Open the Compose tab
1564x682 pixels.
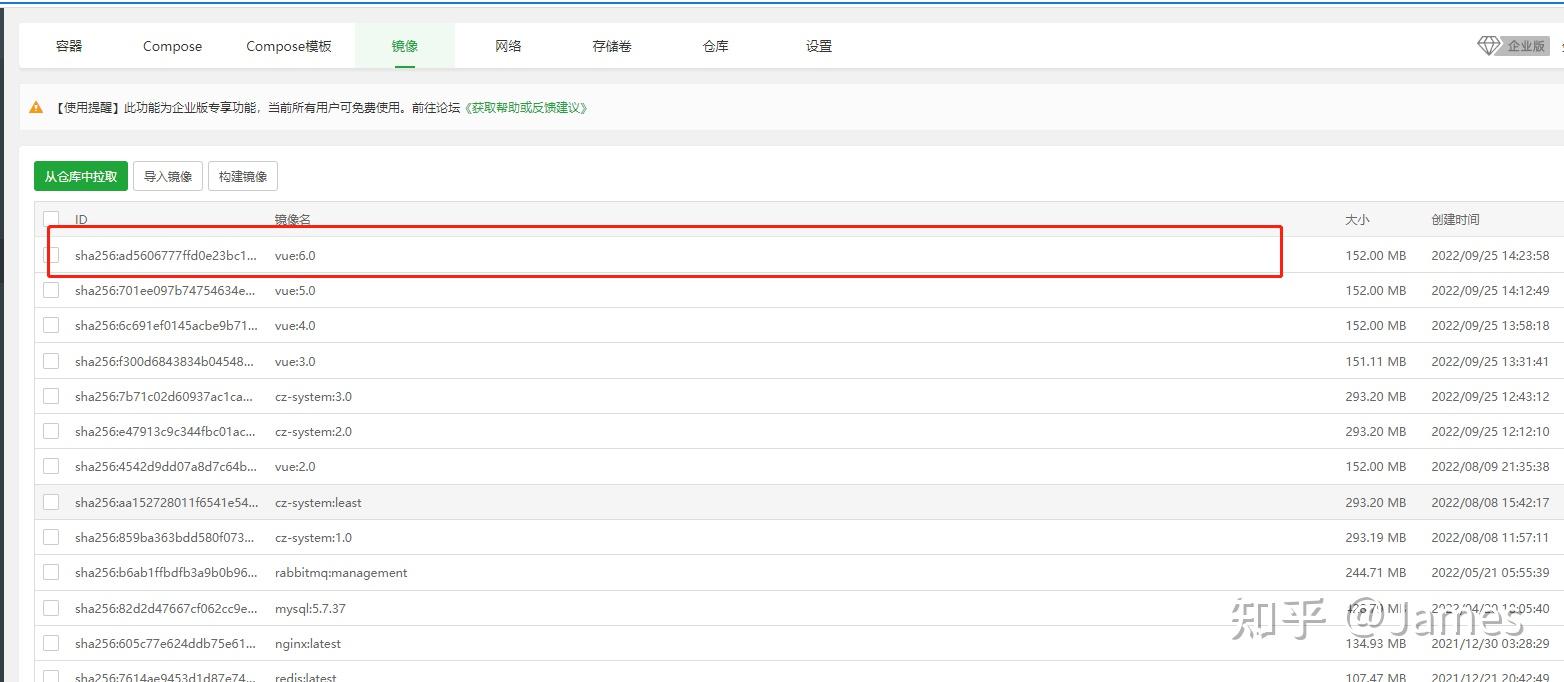tap(171, 45)
